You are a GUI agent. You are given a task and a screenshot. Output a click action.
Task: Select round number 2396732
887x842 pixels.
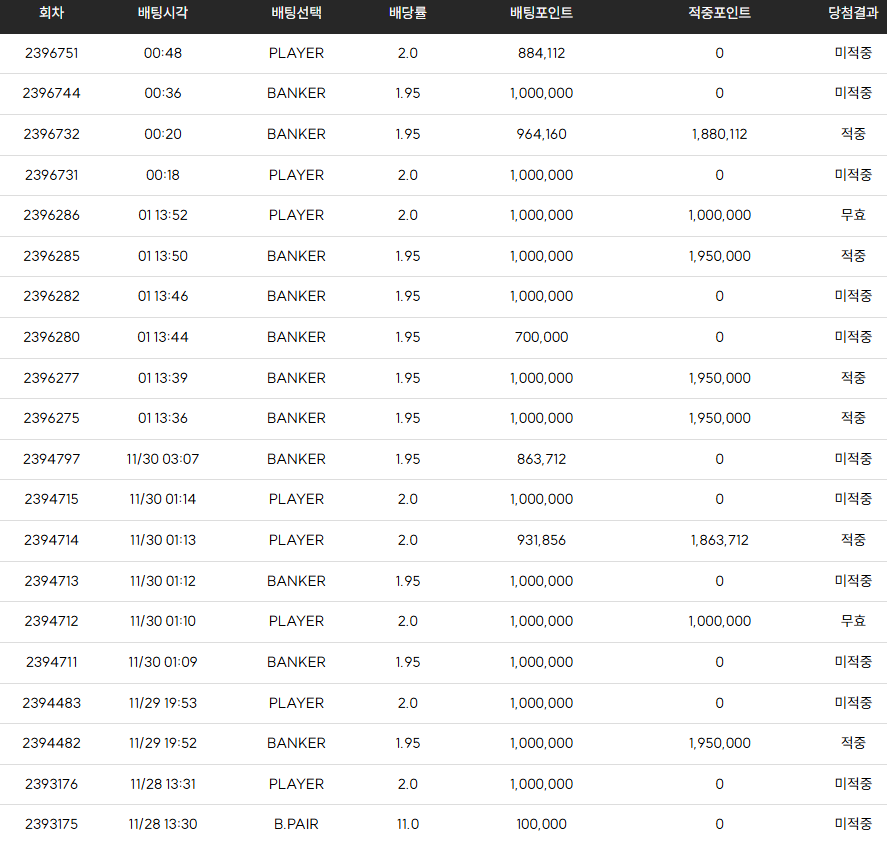[51, 134]
